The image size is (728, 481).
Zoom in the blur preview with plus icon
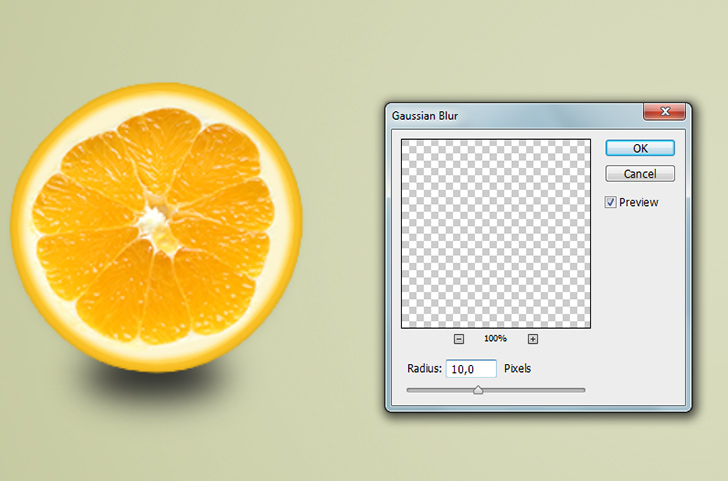(x=533, y=339)
